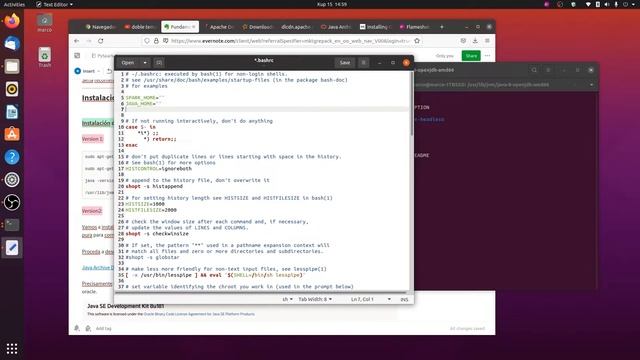The image size is (640, 360).
Task: Open gedit hamburger menu
Action: (x=363, y=62)
